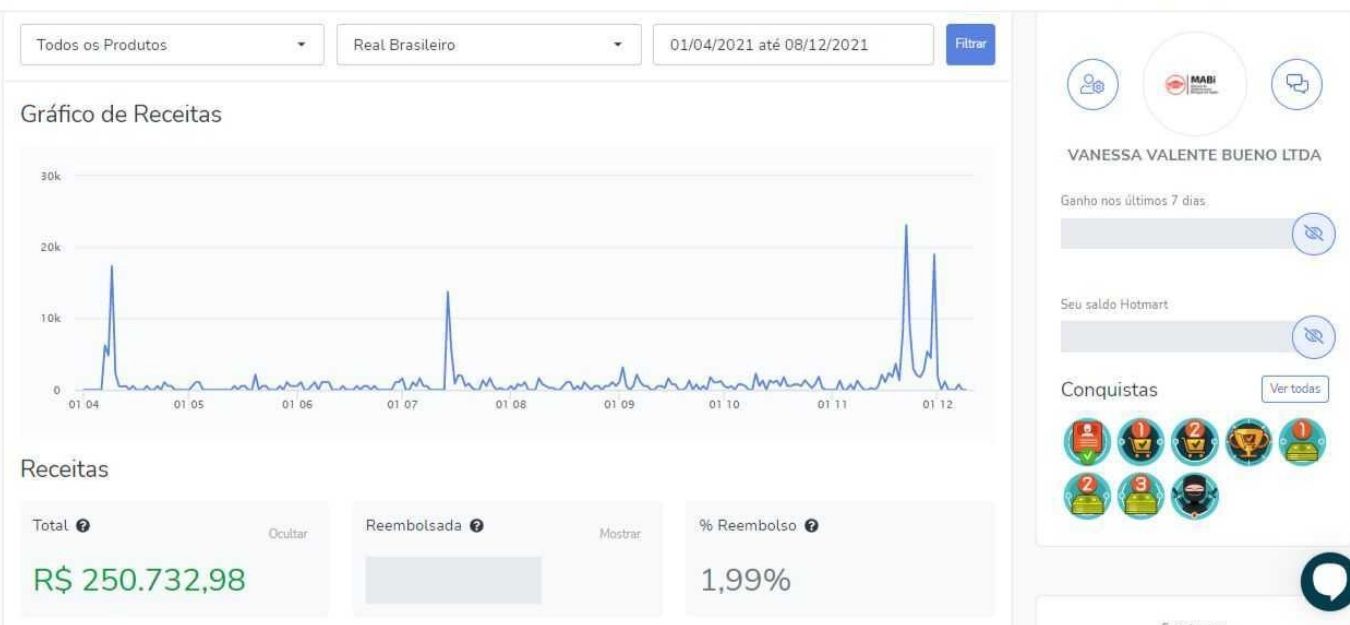Viewport: 1350px width, 625px height.
Task: Open the Todos os Produtos dropdown
Action: pyautogui.click(x=171, y=45)
